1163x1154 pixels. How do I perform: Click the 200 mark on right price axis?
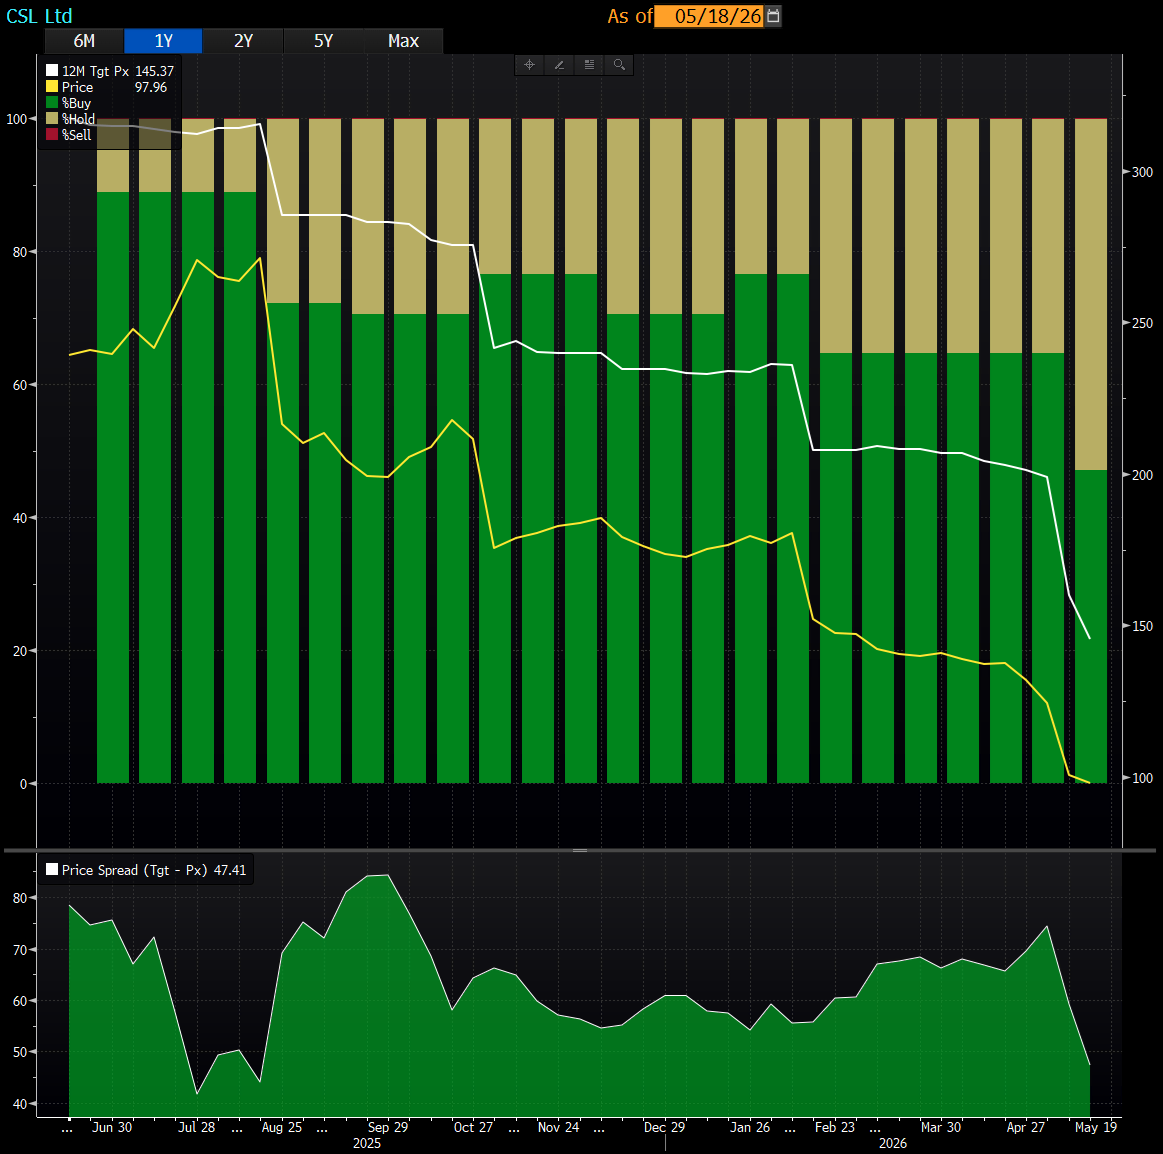click(1143, 475)
